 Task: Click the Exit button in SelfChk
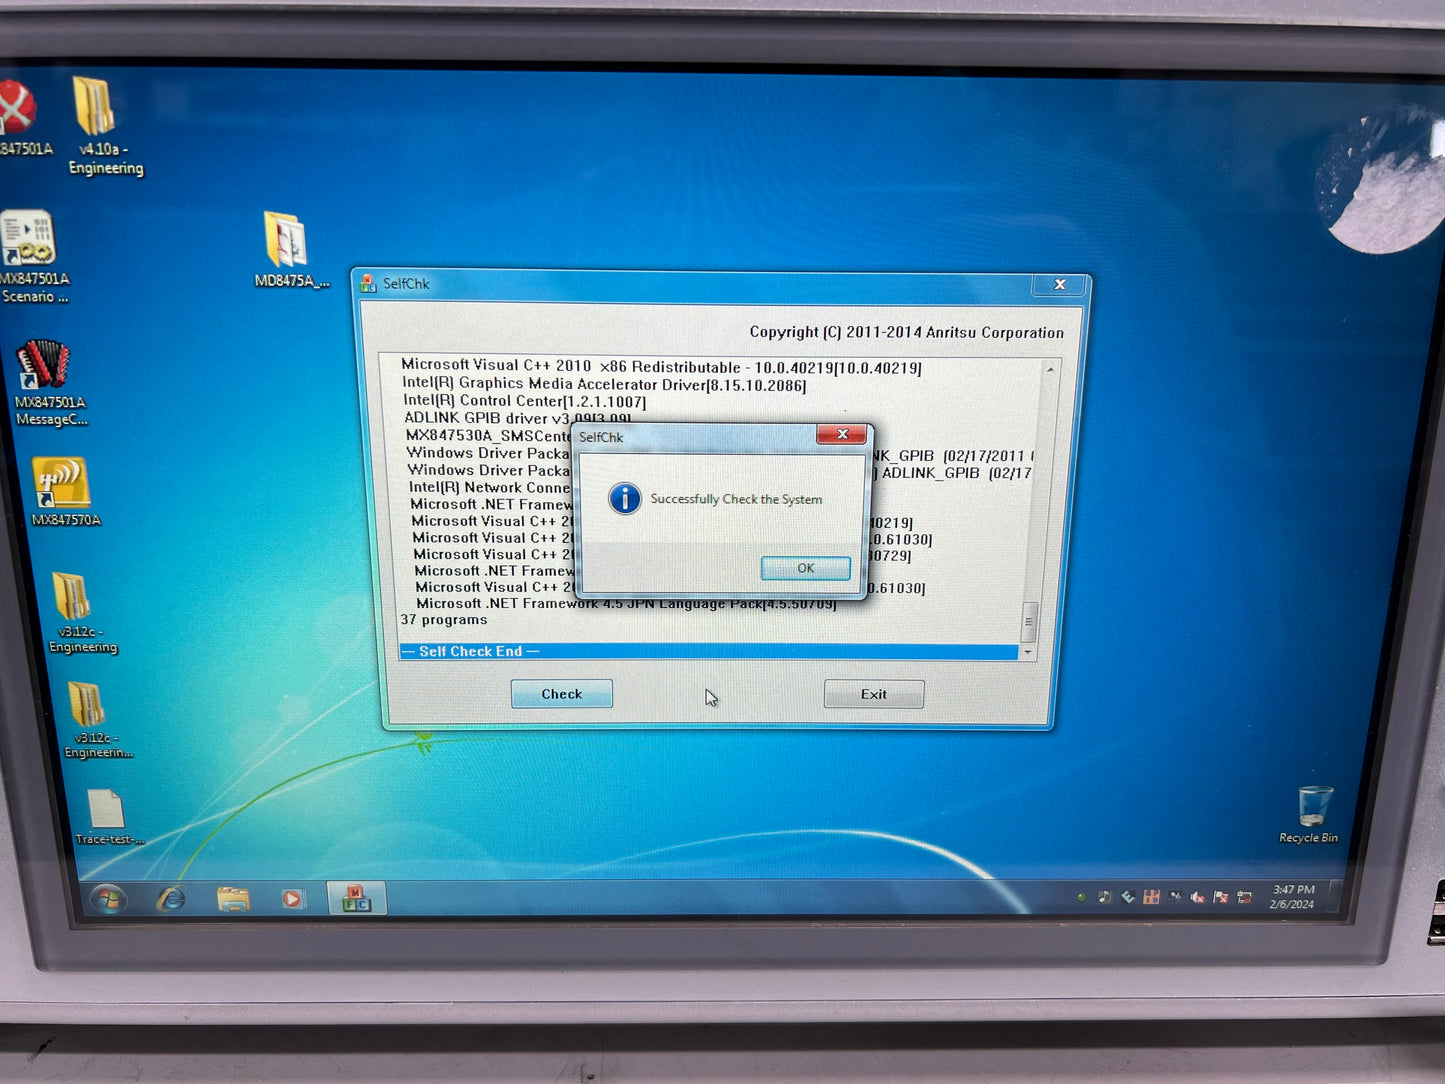click(873, 694)
